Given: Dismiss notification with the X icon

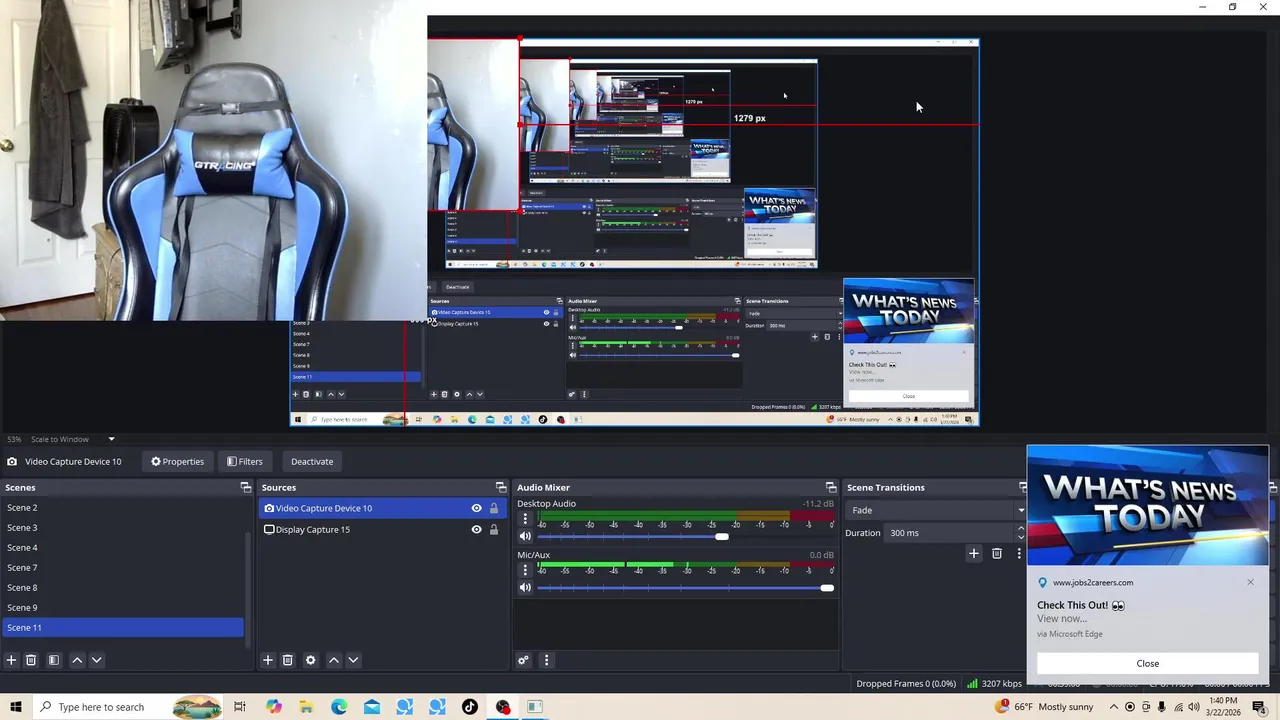Looking at the screenshot, I should (1250, 582).
